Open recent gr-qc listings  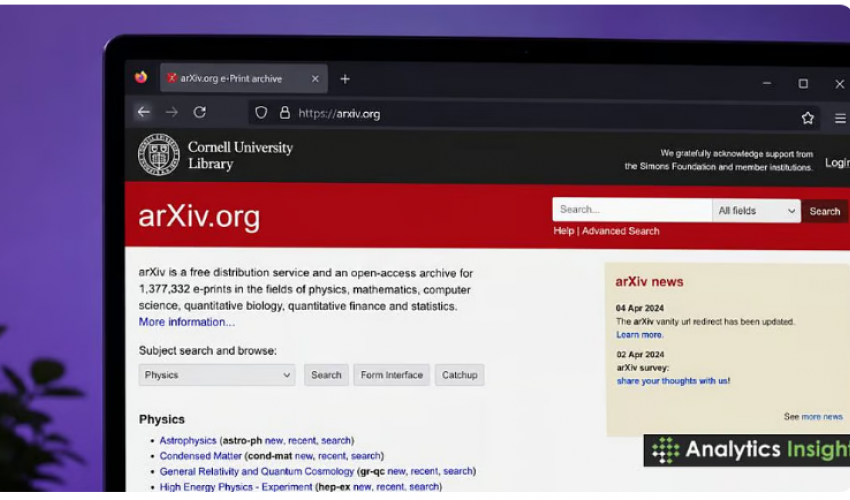click(424, 471)
